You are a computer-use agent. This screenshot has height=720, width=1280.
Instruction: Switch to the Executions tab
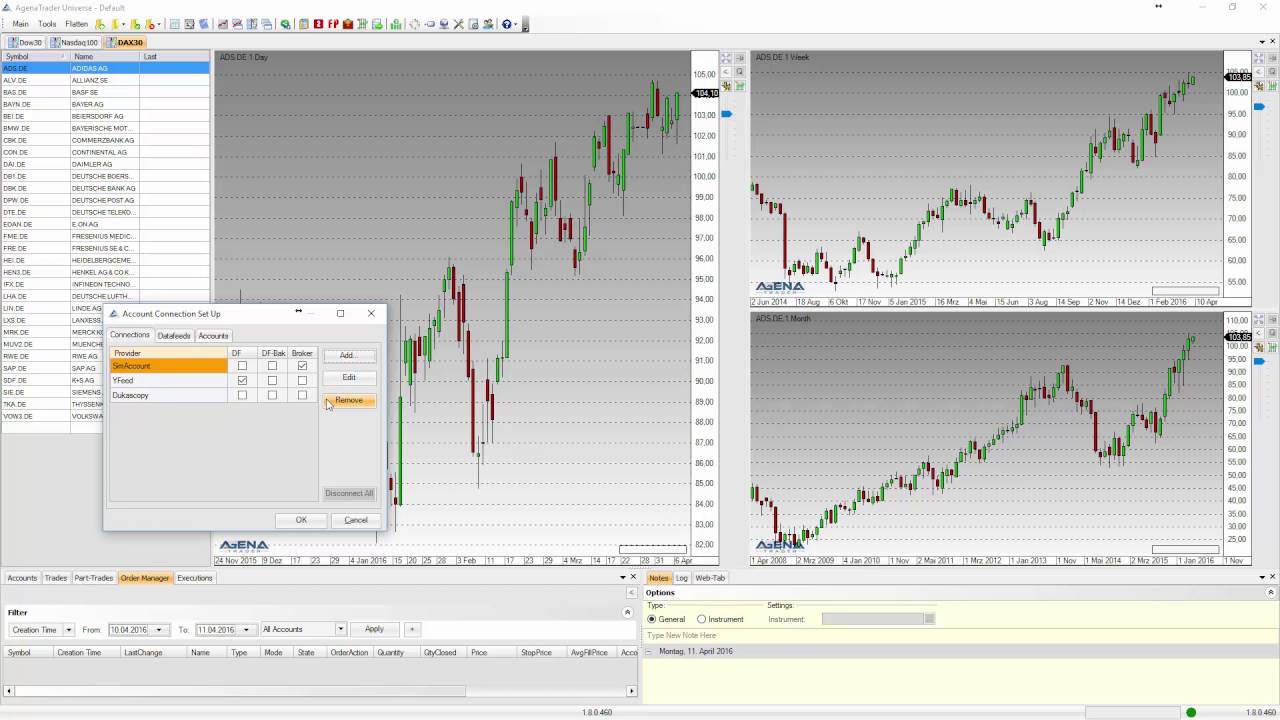195,578
